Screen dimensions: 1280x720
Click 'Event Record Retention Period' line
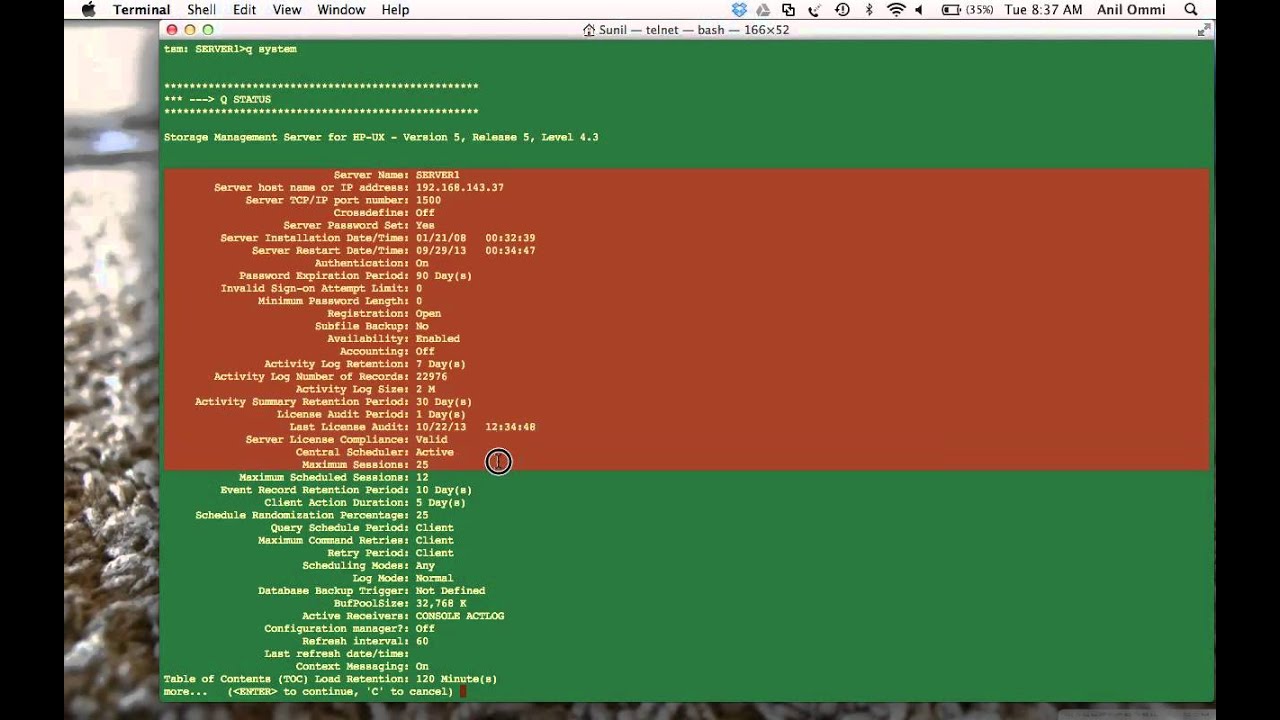tap(346, 490)
